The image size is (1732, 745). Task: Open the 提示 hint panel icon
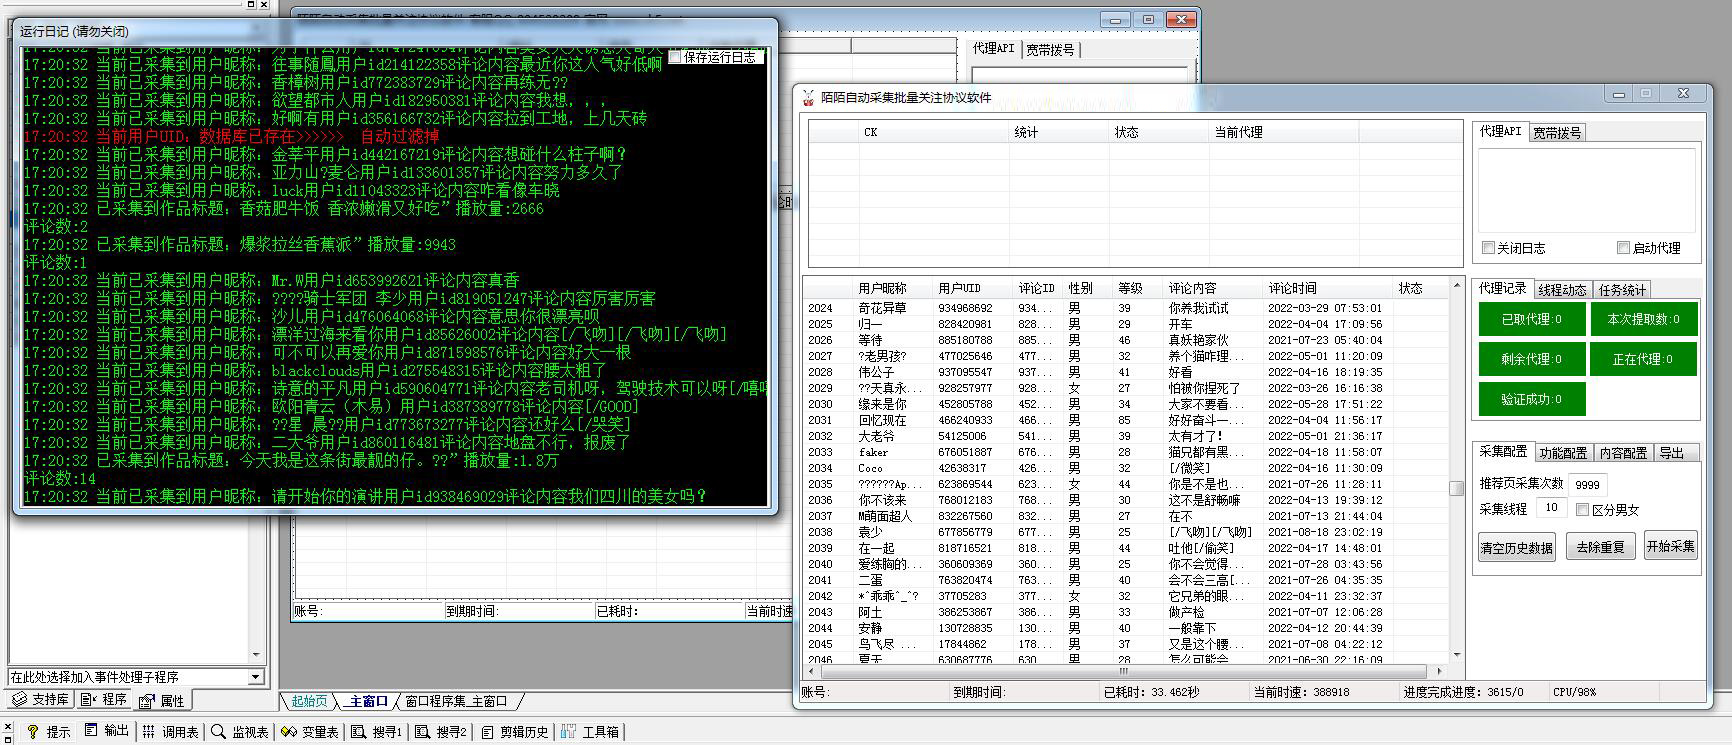click(33, 732)
